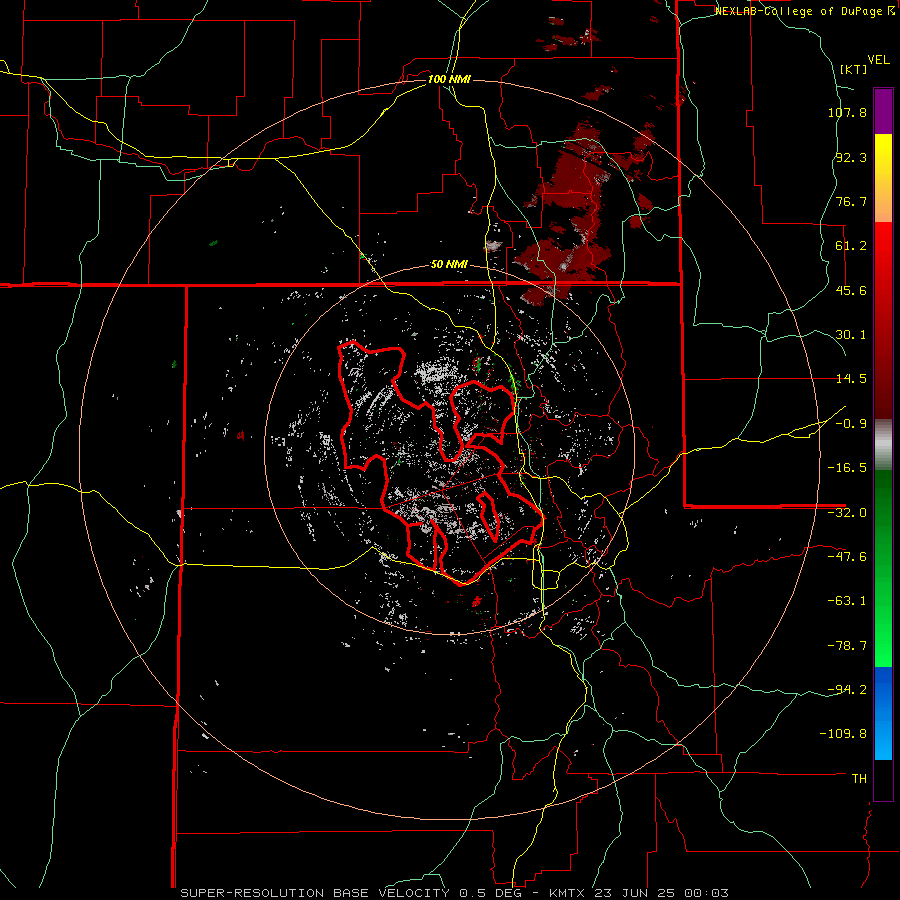Click the -16.5 legend value
Viewport: 900px width, 900px height.
click(x=847, y=468)
